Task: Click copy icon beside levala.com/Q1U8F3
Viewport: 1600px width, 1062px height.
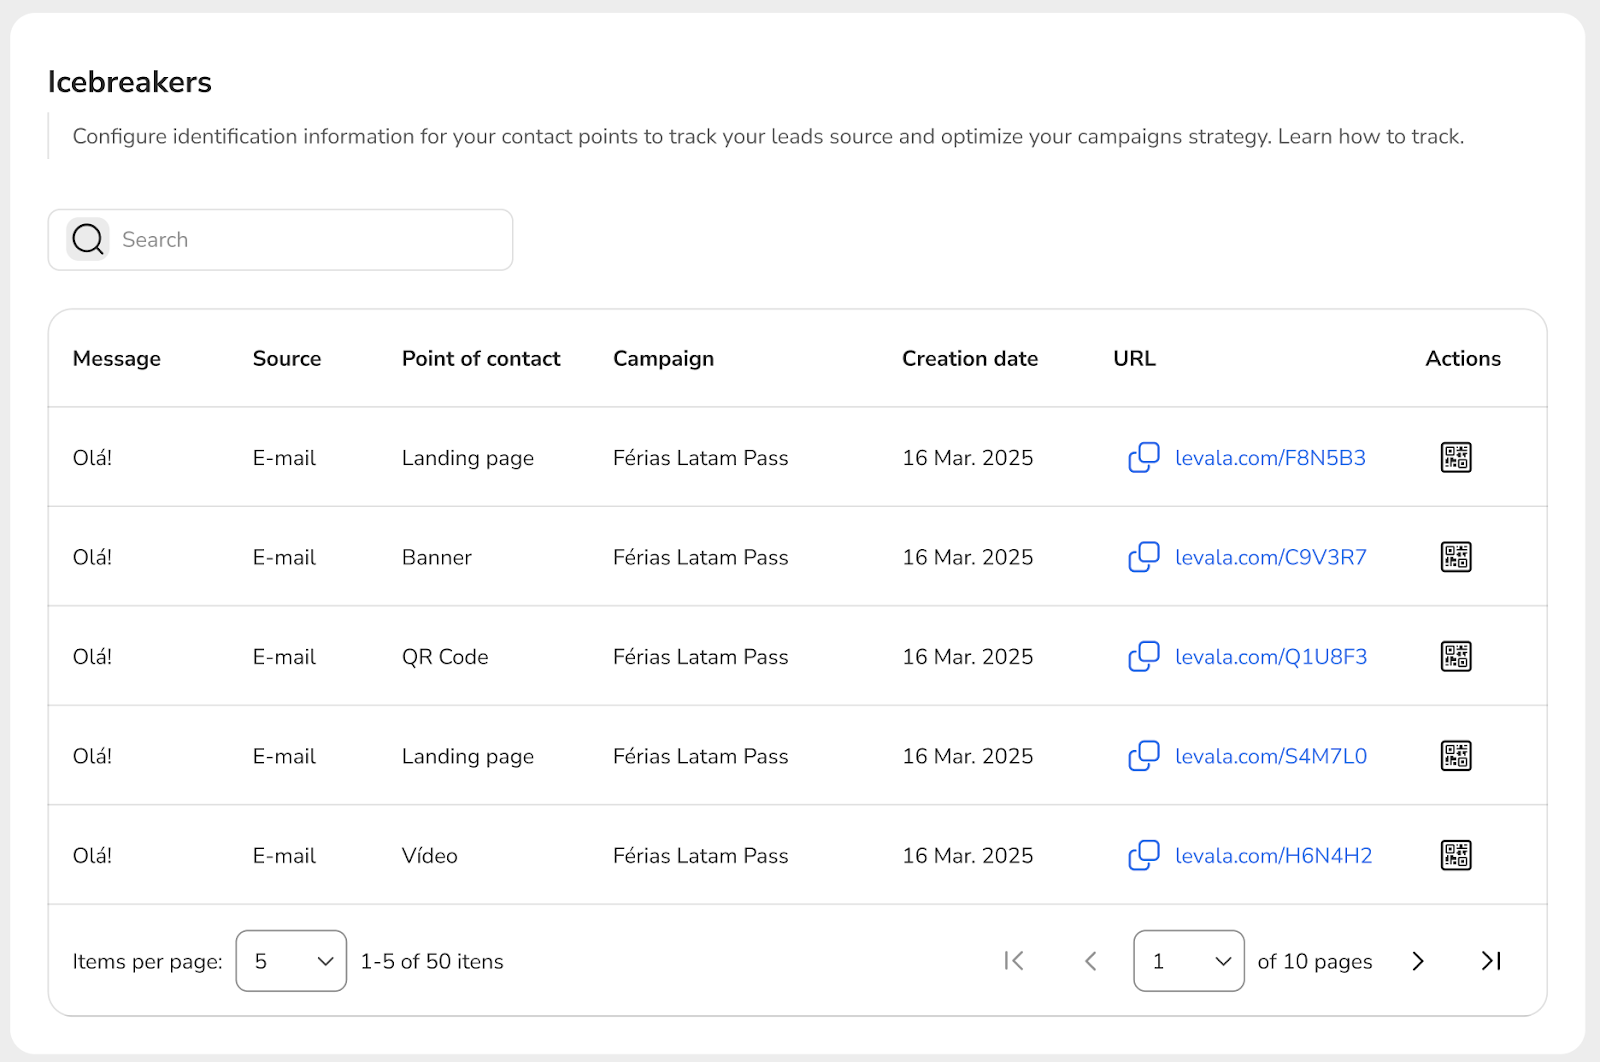Action: click(x=1143, y=656)
